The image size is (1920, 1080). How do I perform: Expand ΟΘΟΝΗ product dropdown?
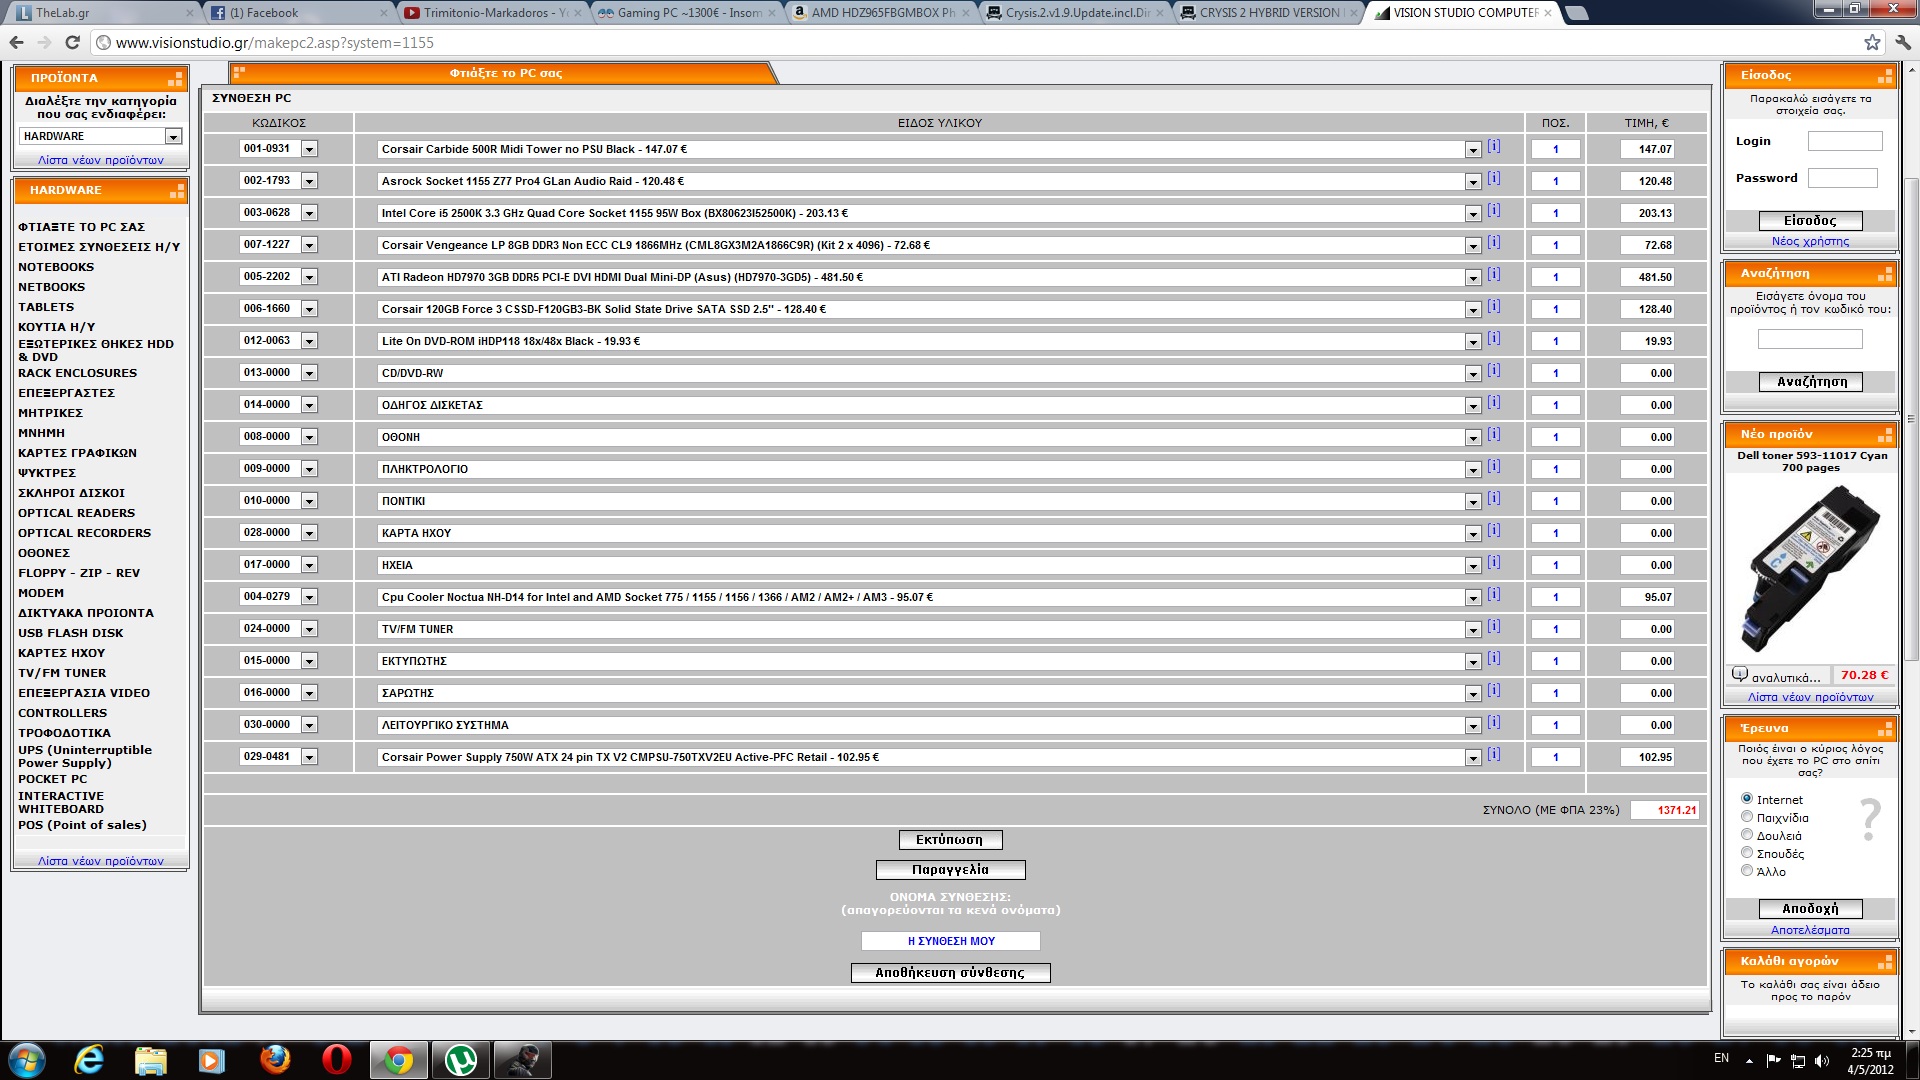click(1473, 438)
